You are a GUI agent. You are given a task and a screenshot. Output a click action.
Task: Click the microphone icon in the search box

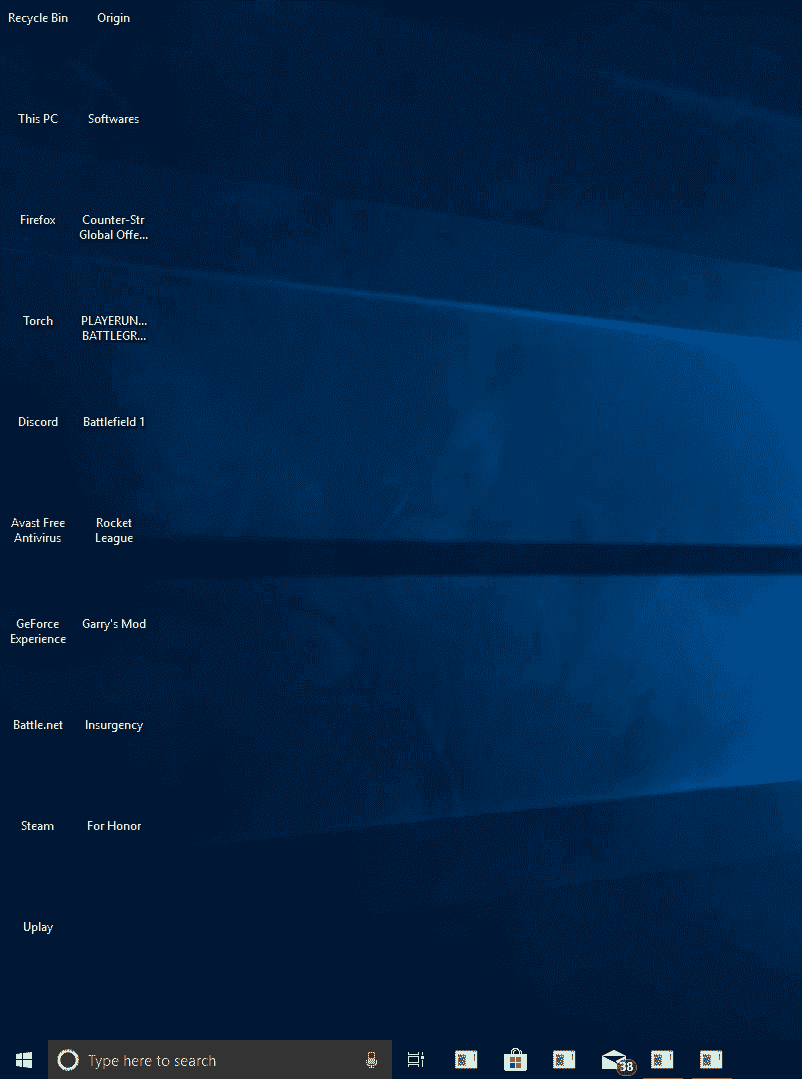[372, 1060]
